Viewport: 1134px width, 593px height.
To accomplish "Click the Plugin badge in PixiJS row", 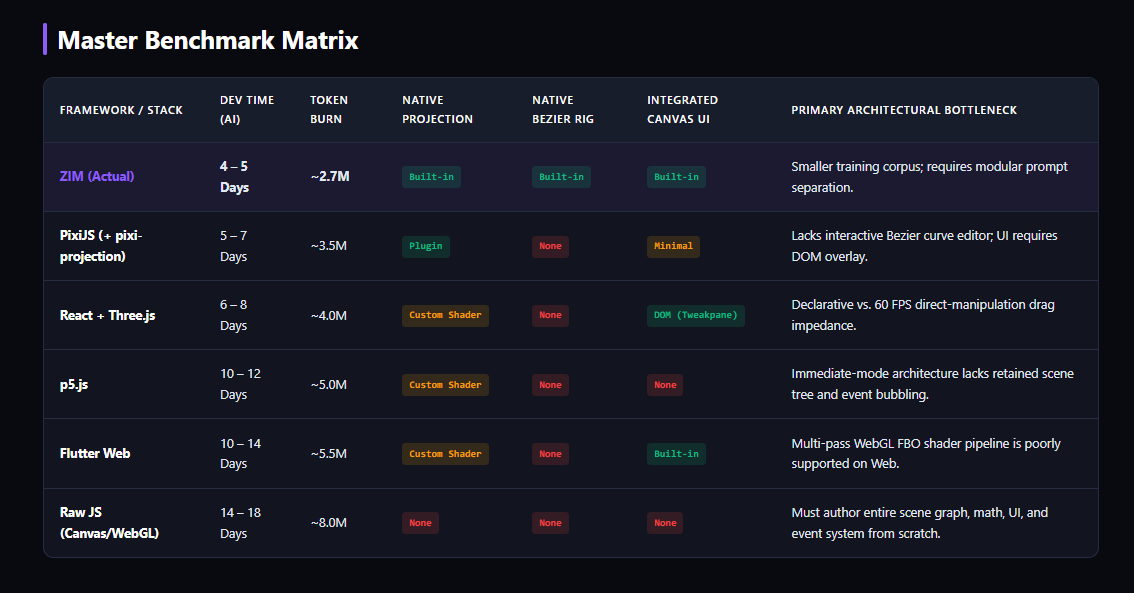I will tap(425, 247).
